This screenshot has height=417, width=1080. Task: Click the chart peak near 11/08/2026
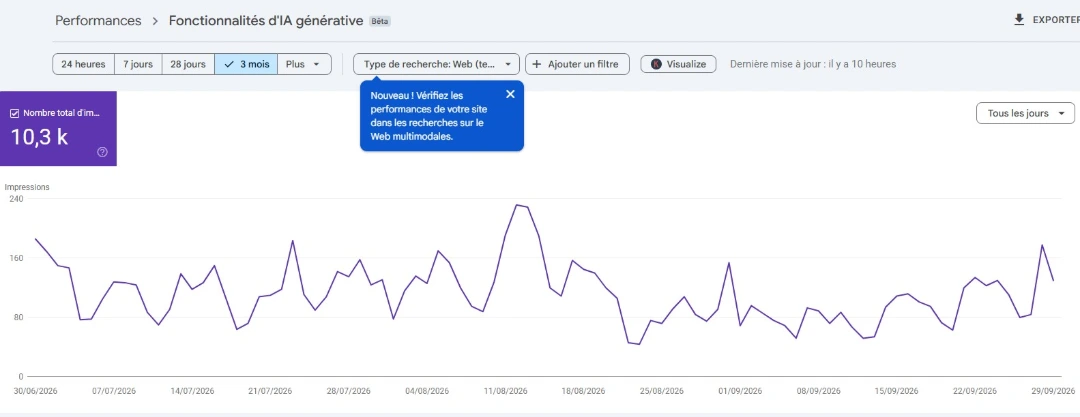[517, 205]
